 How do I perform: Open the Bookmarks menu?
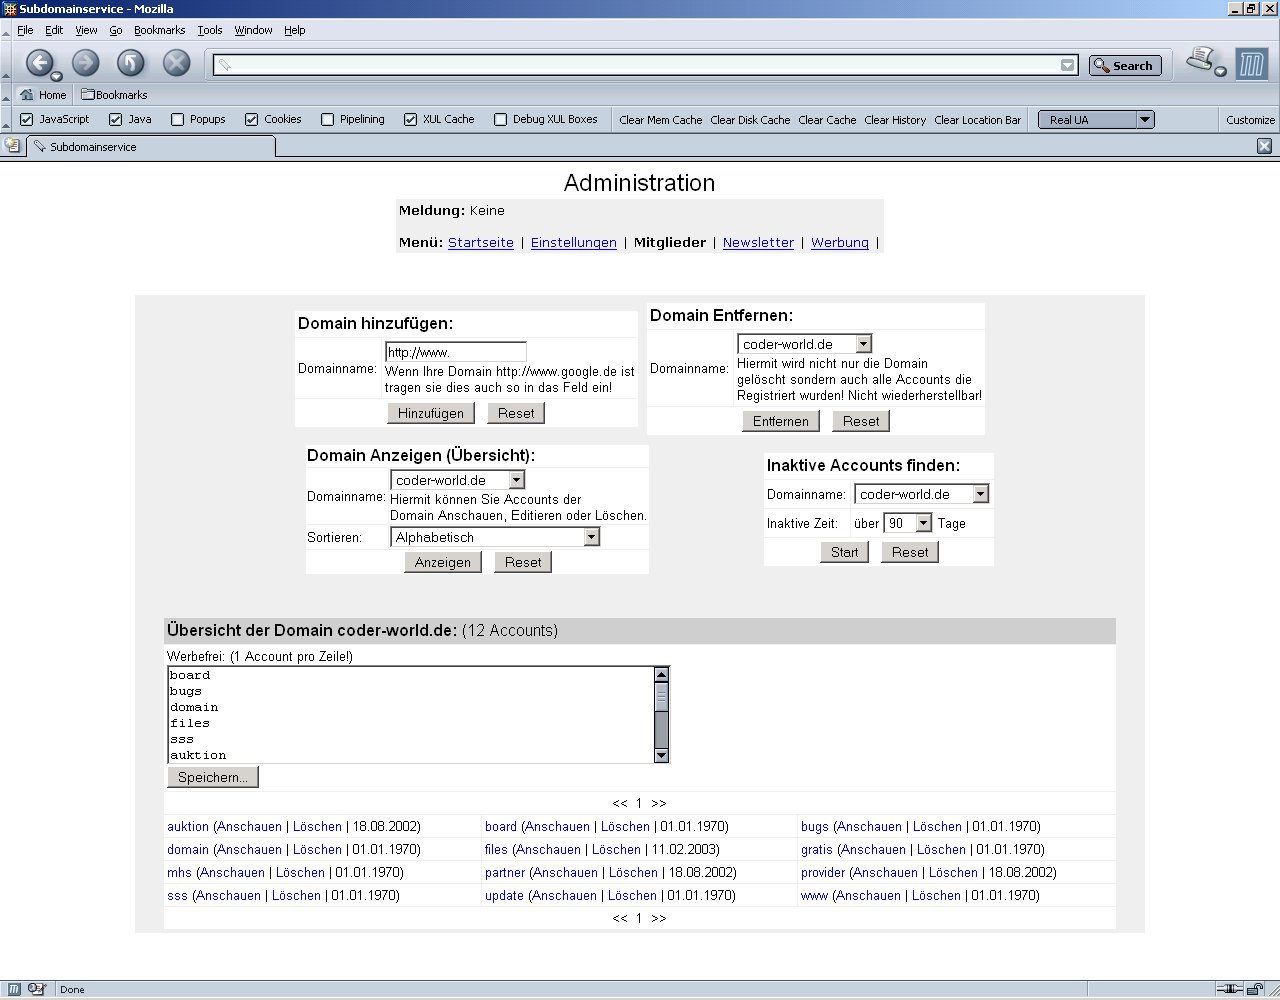point(160,30)
